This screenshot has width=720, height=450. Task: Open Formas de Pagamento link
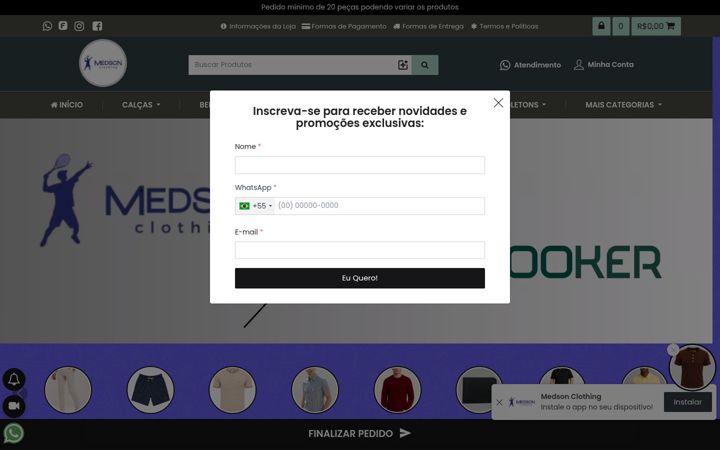344,26
